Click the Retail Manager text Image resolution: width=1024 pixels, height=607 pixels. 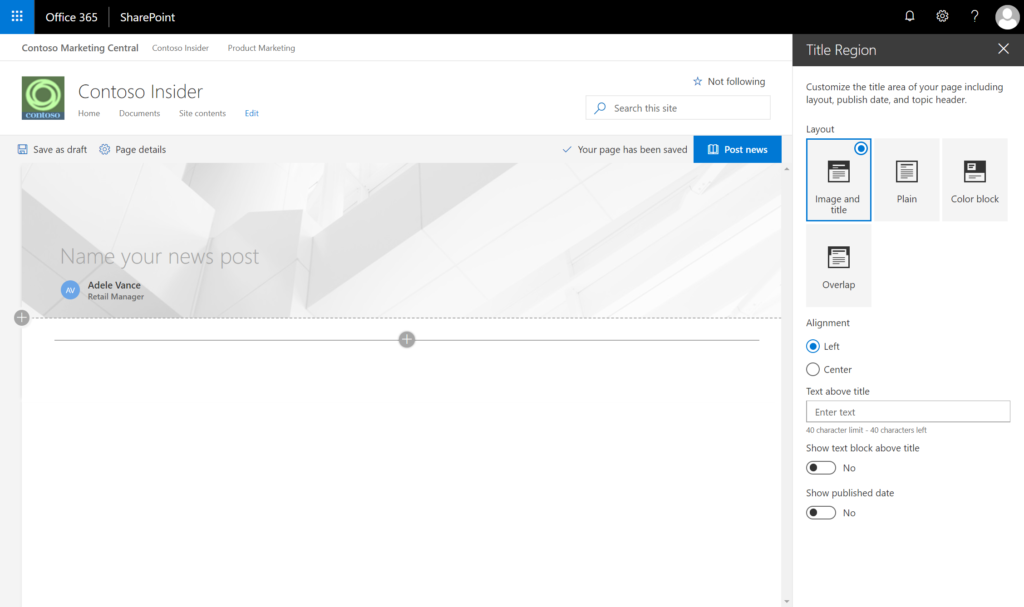click(116, 297)
